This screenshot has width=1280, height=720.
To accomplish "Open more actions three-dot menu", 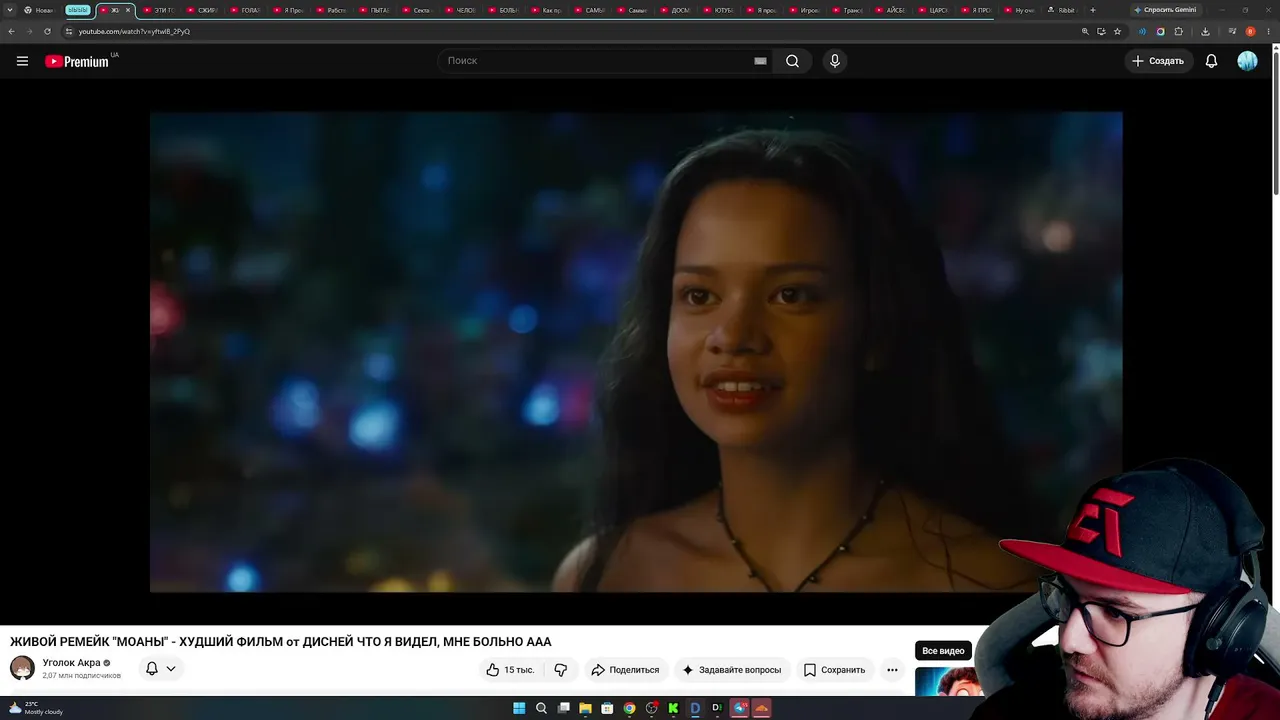I will (x=892, y=670).
